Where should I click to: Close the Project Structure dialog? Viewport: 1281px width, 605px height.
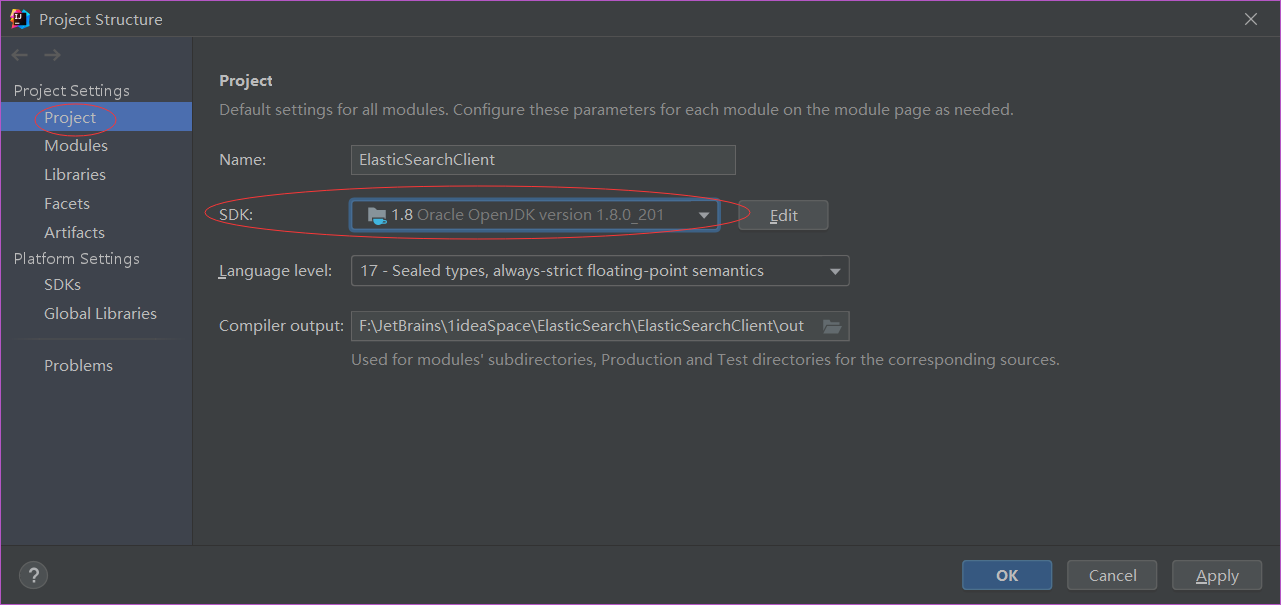click(x=1251, y=19)
